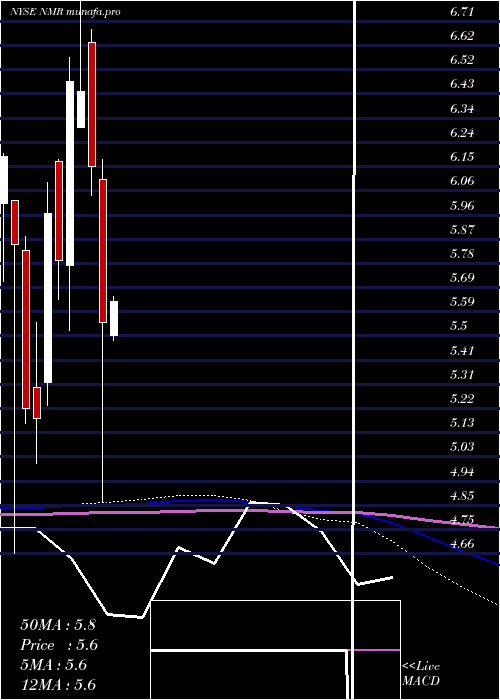Image resolution: width=500 pixels, height=700 pixels.
Task: Click the 6.43 price axis label
Action: (462, 84)
